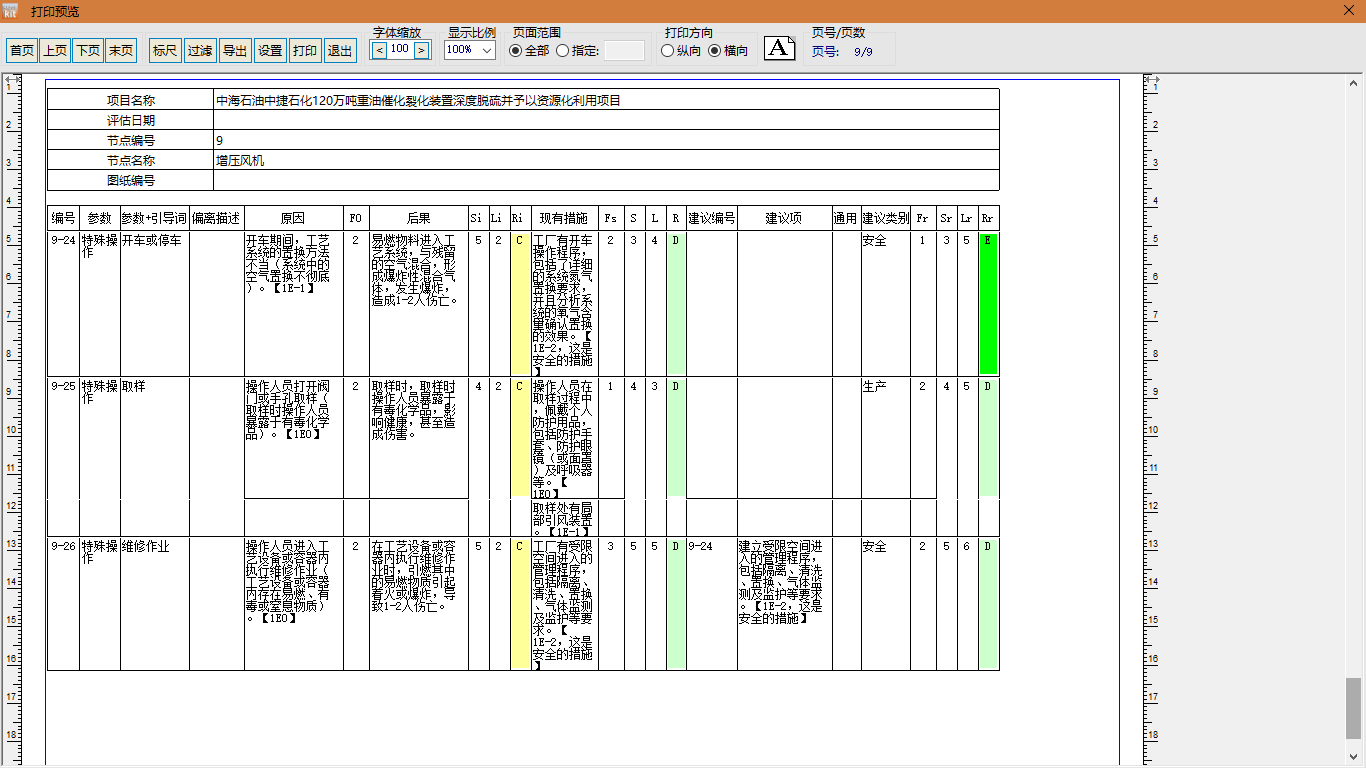Click the 后果 column header

pyautogui.click(x=419, y=217)
